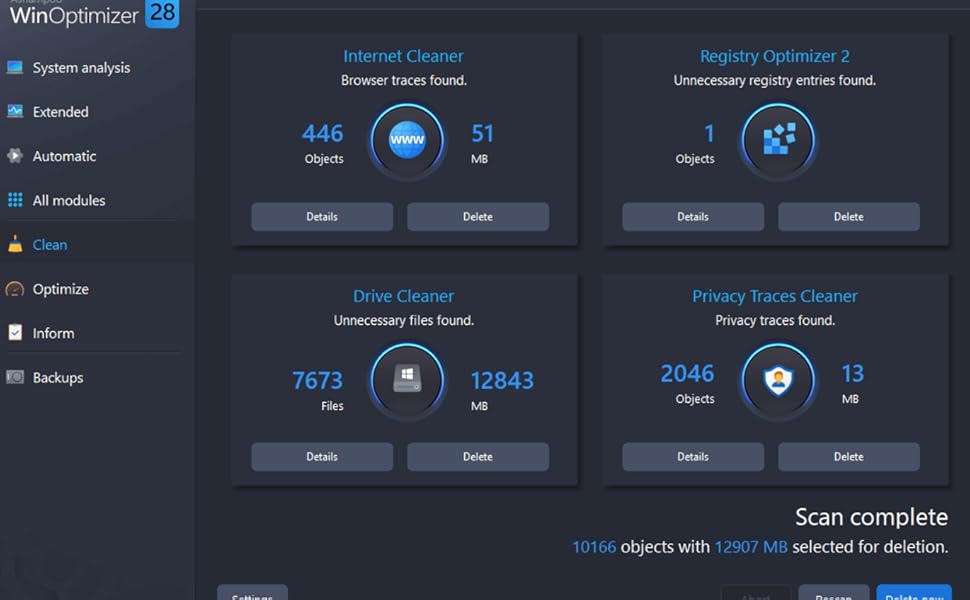Open the Settings panel

point(251,595)
